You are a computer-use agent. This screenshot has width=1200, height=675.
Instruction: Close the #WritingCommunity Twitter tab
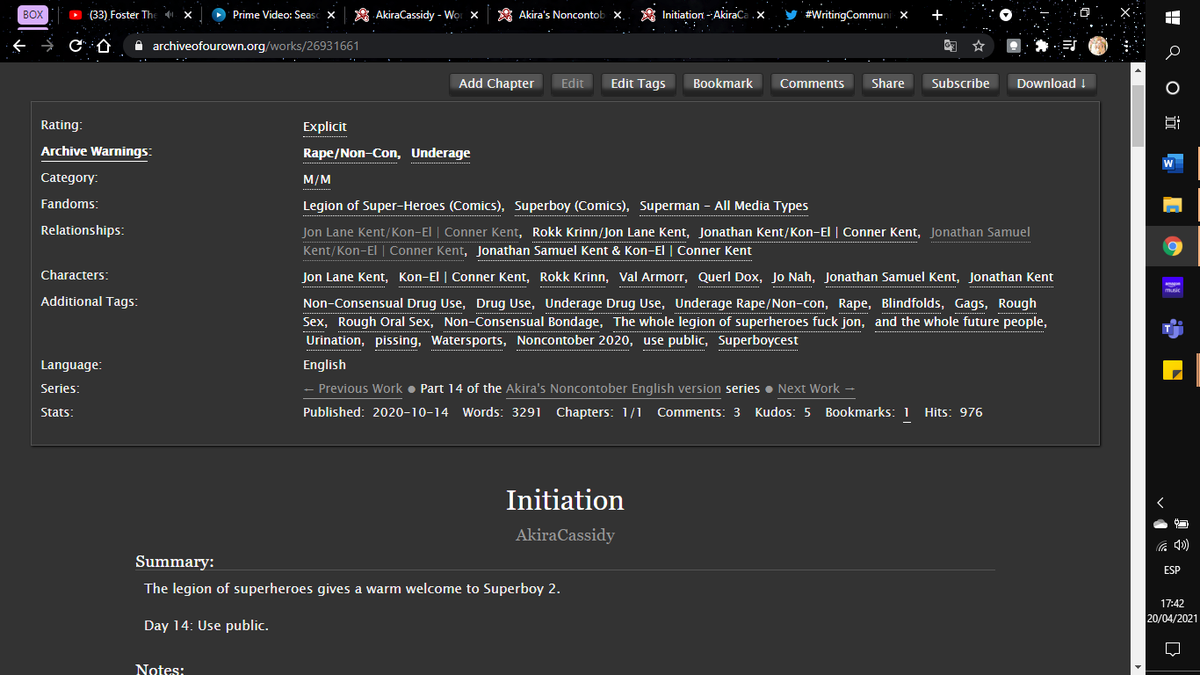pyautogui.click(x=903, y=15)
